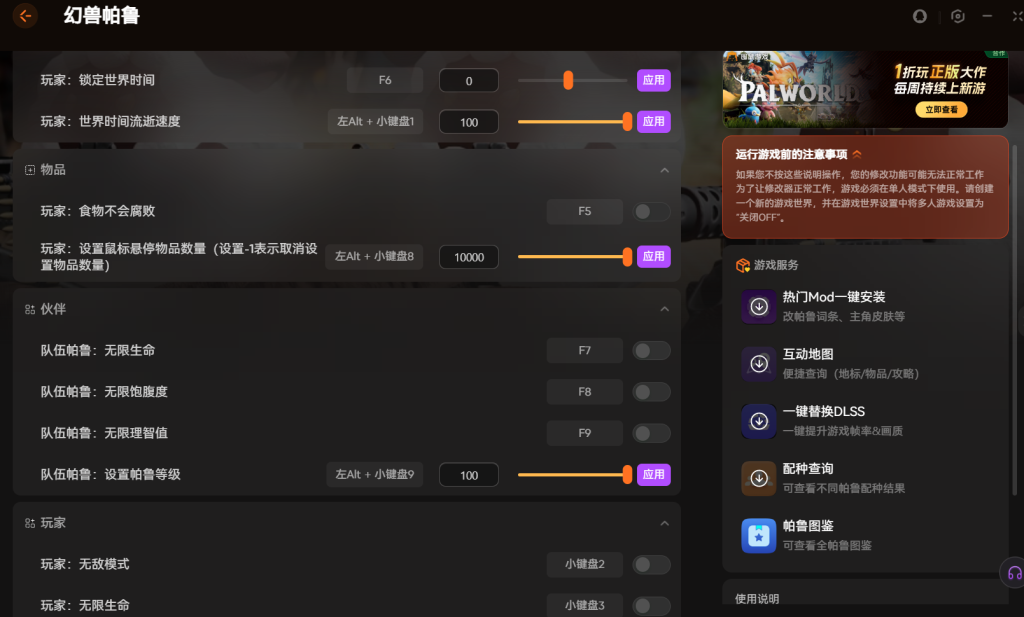Click the 互动地图 download icon
The width and height of the screenshot is (1024, 617).
pos(759,364)
